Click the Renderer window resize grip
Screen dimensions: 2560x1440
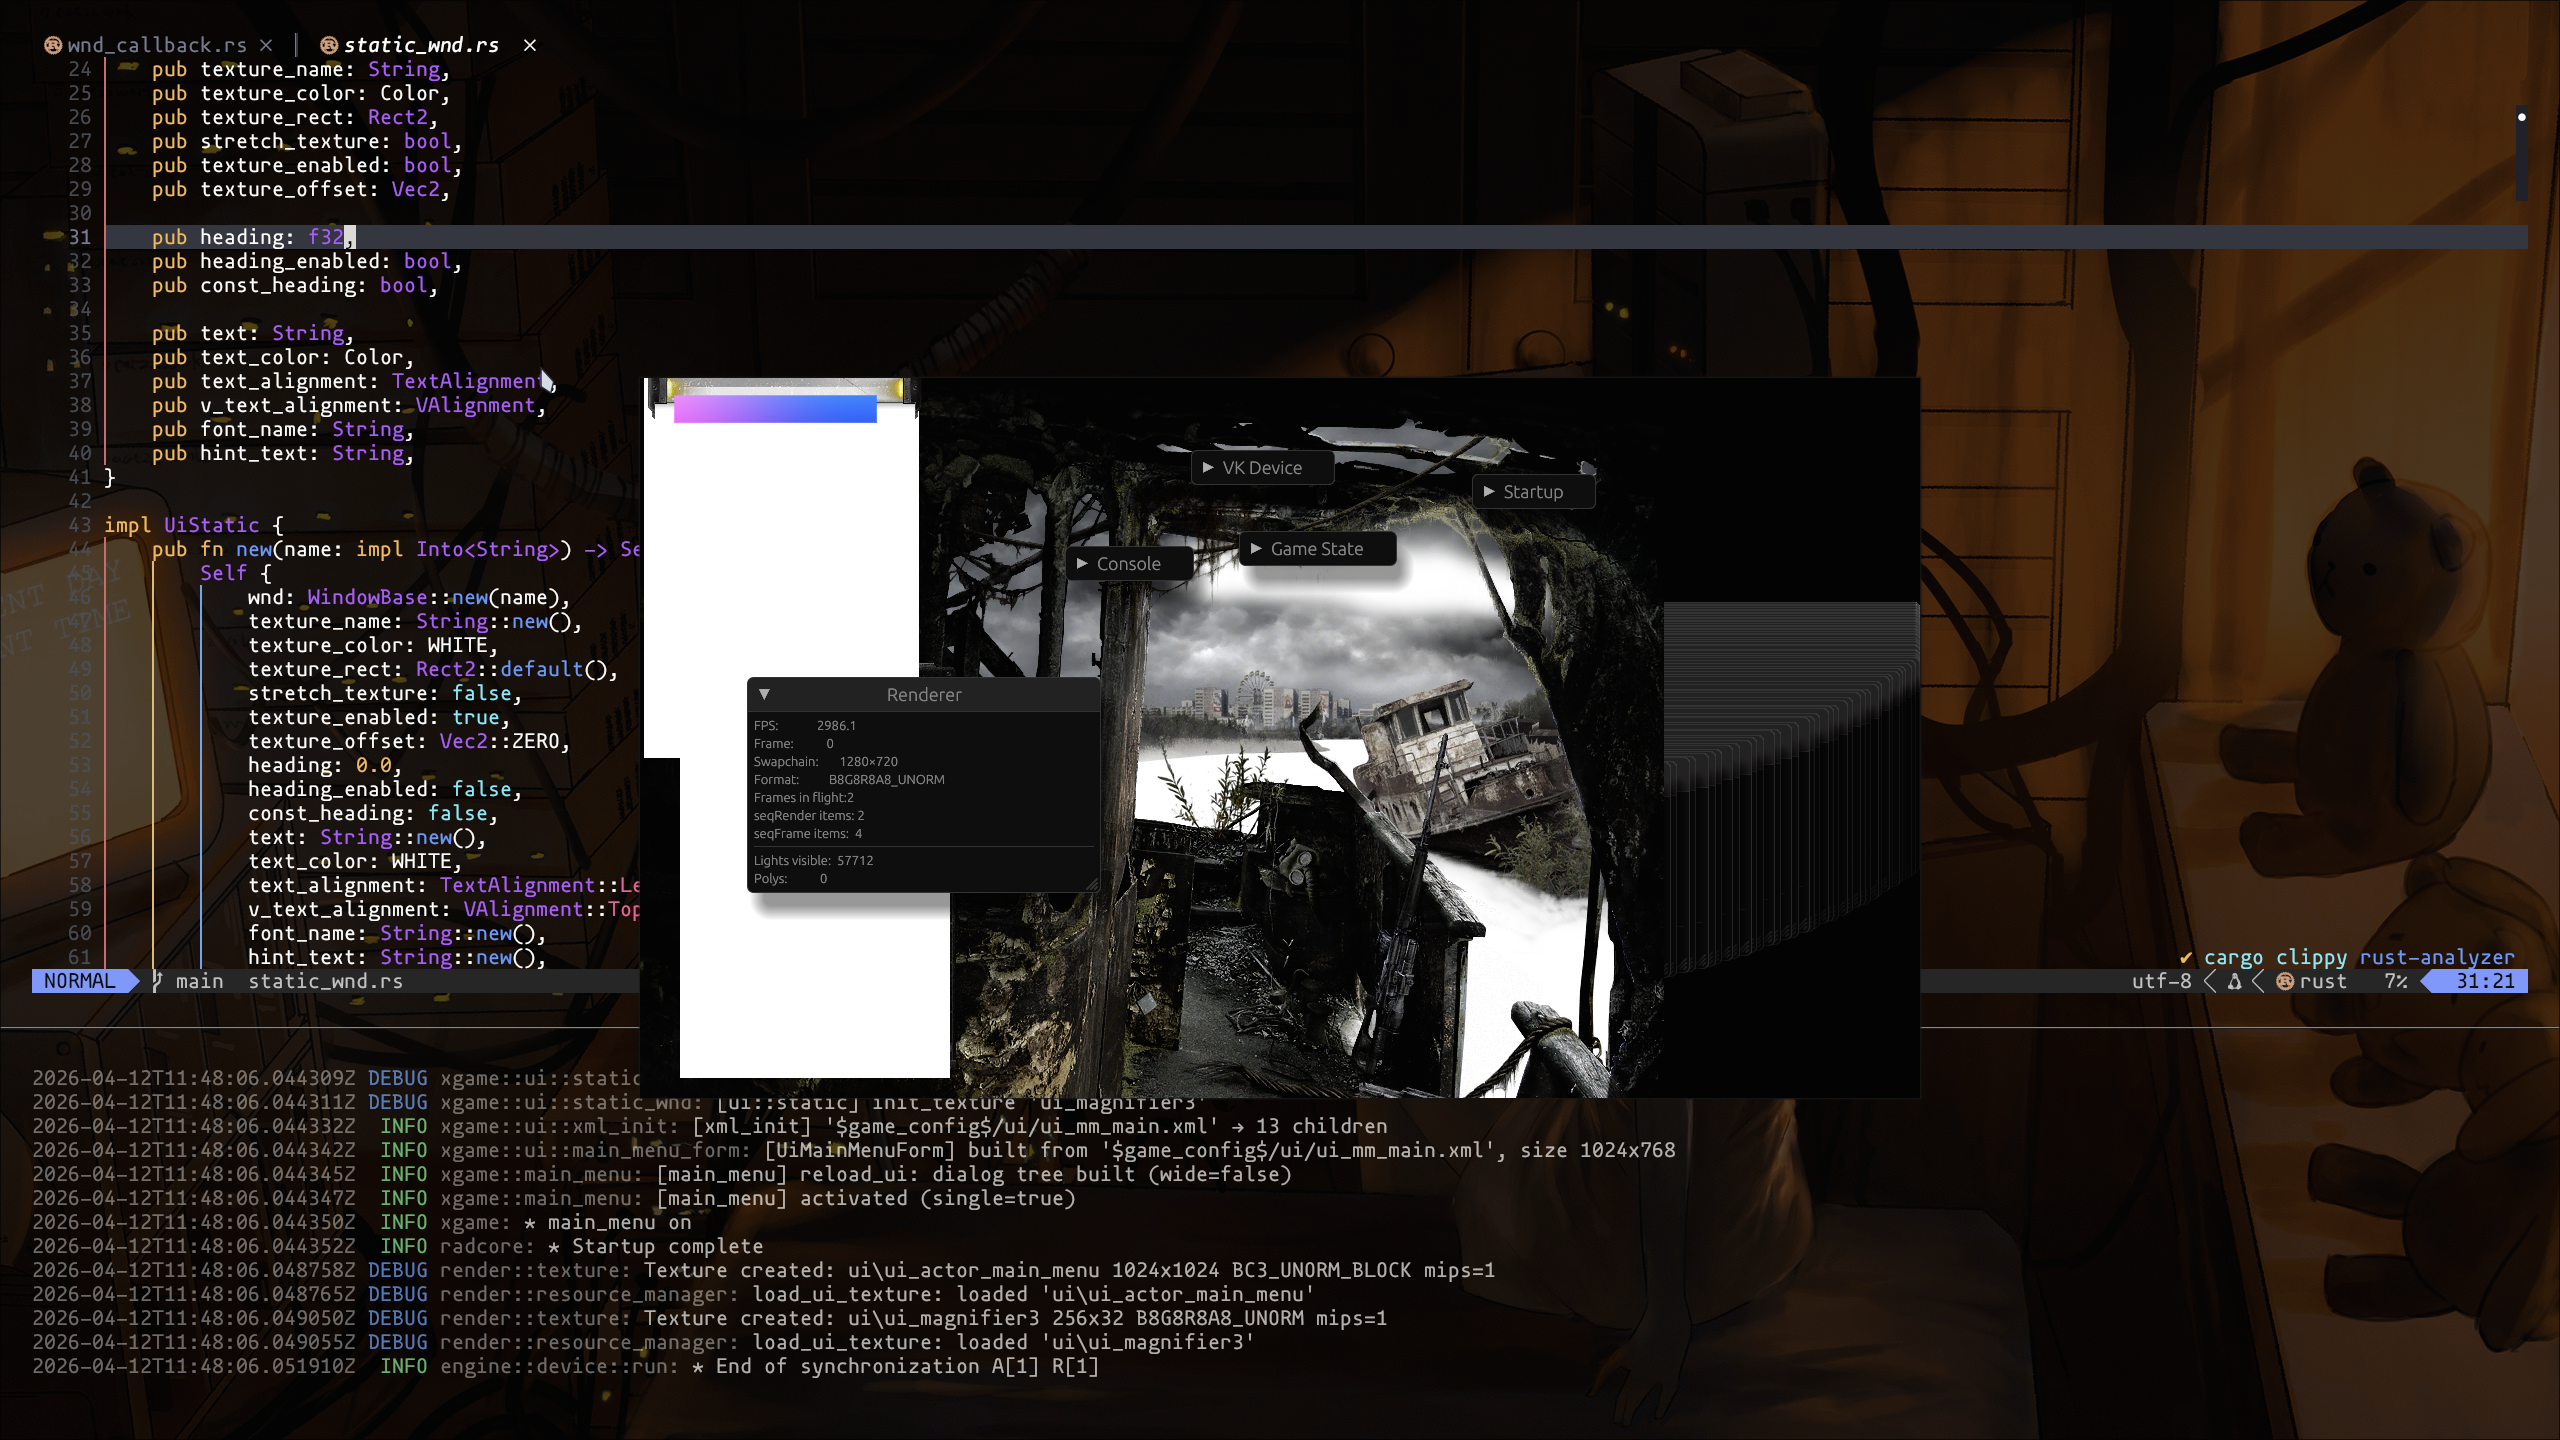click(1092, 884)
